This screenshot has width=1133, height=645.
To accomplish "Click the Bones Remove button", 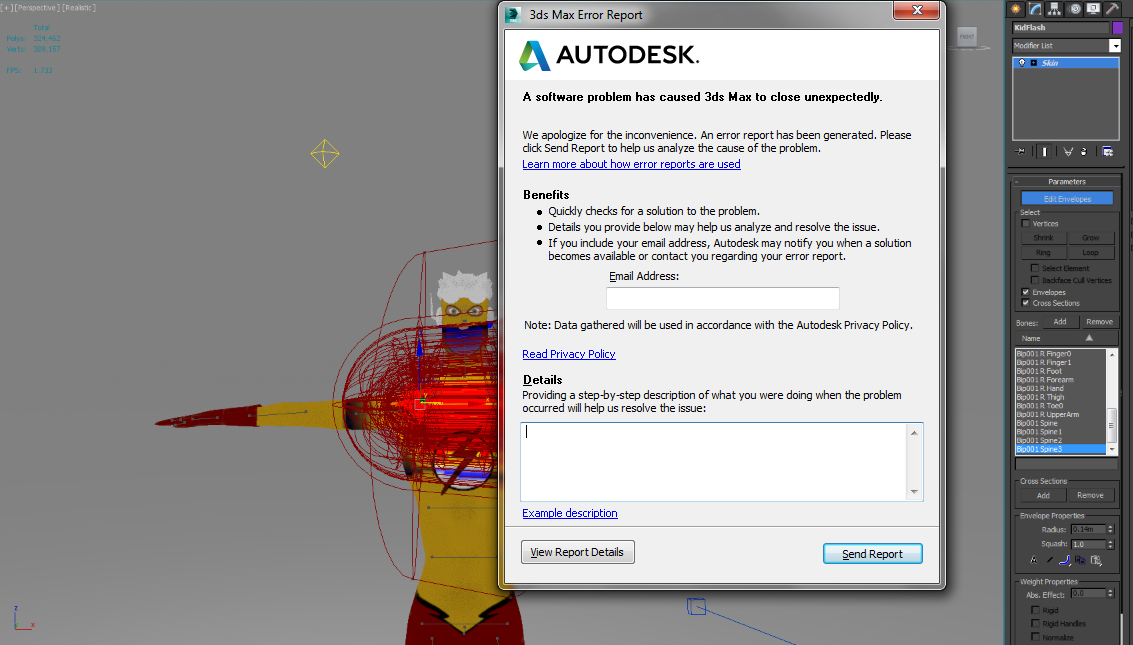I will [1099, 321].
